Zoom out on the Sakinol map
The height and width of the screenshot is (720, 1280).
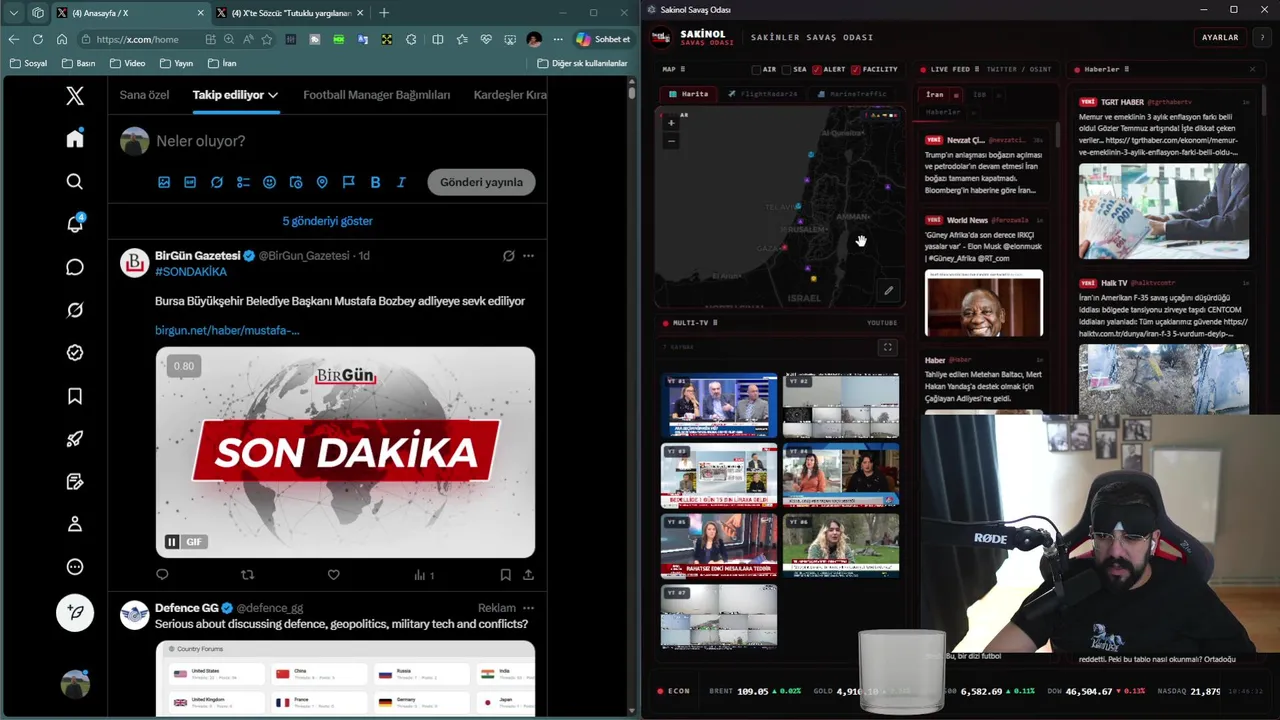pyautogui.click(x=671, y=141)
